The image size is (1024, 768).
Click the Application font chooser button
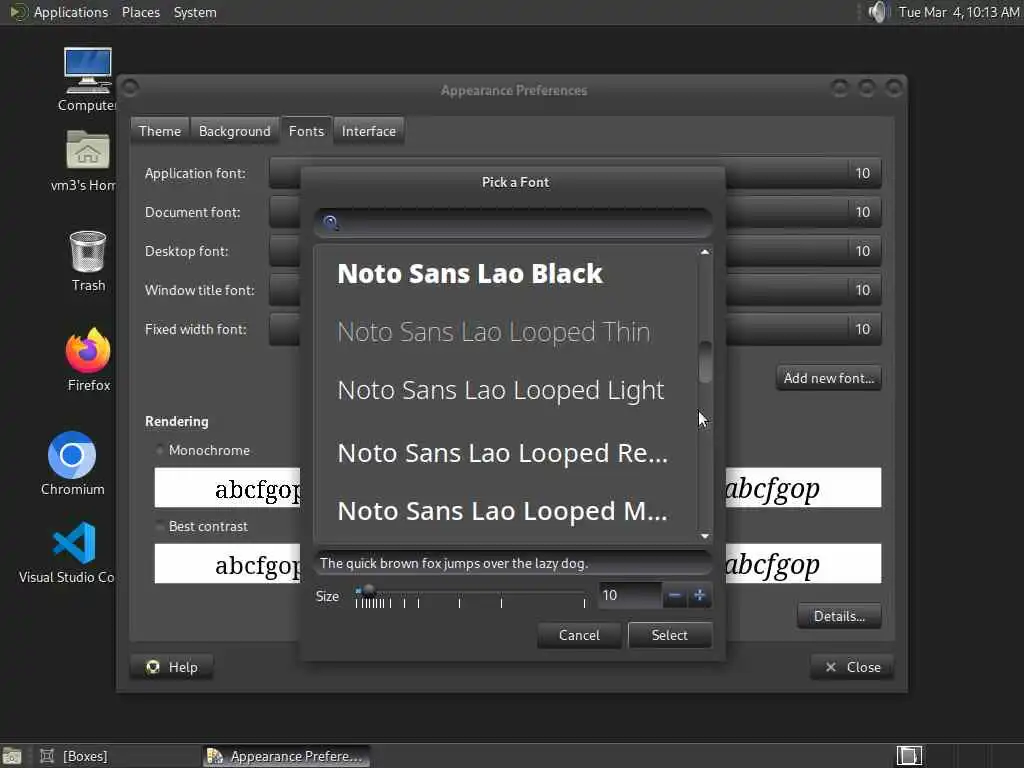click(575, 173)
